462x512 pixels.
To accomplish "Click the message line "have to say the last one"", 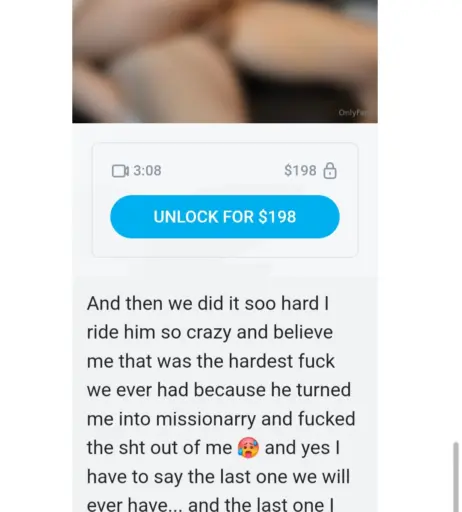I will [x=218, y=476].
